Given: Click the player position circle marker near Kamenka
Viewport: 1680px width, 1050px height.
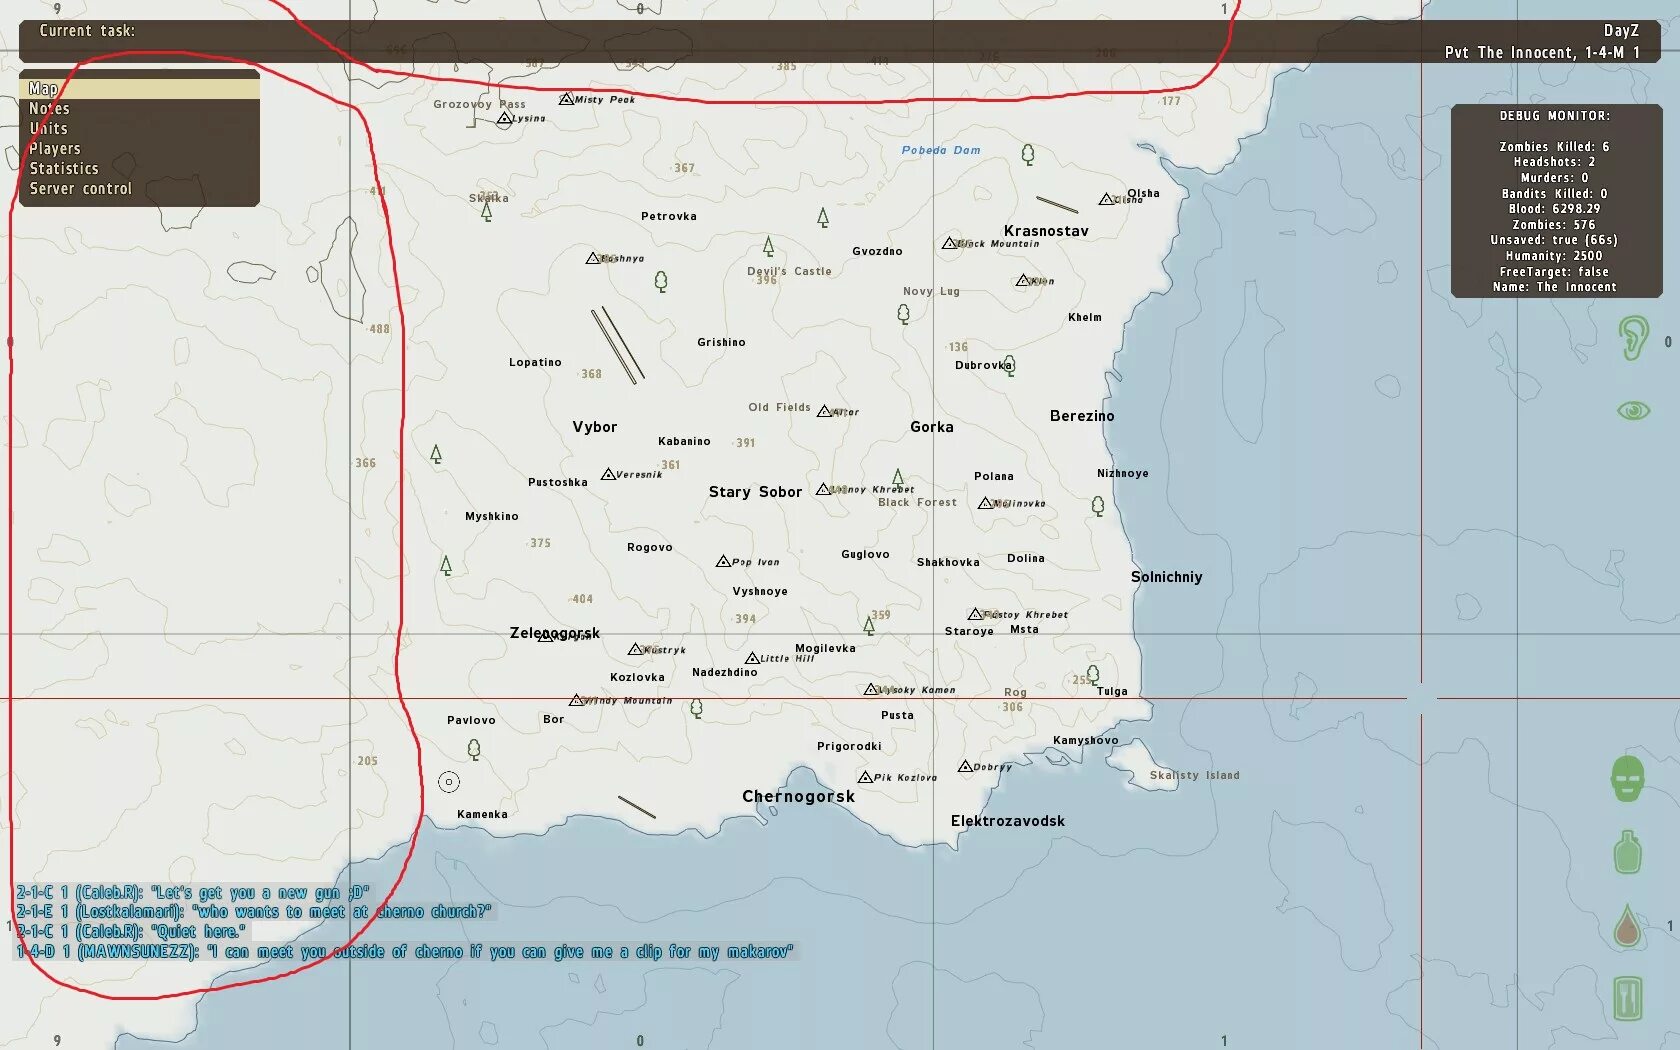Looking at the screenshot, I should coord(449,782).
